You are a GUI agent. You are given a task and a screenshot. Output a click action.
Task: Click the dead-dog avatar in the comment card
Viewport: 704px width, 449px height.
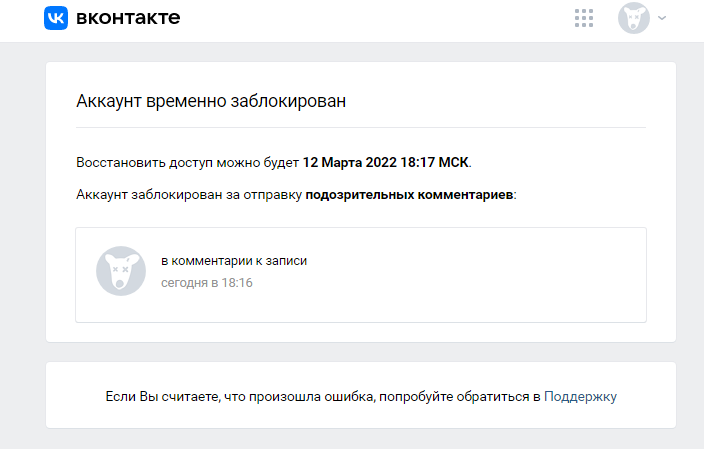click(x=121, y=271)
